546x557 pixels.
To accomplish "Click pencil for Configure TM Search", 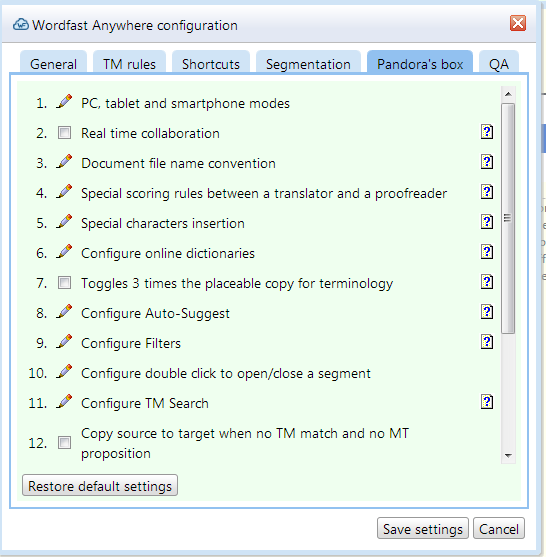I will [x=64, y=401].
